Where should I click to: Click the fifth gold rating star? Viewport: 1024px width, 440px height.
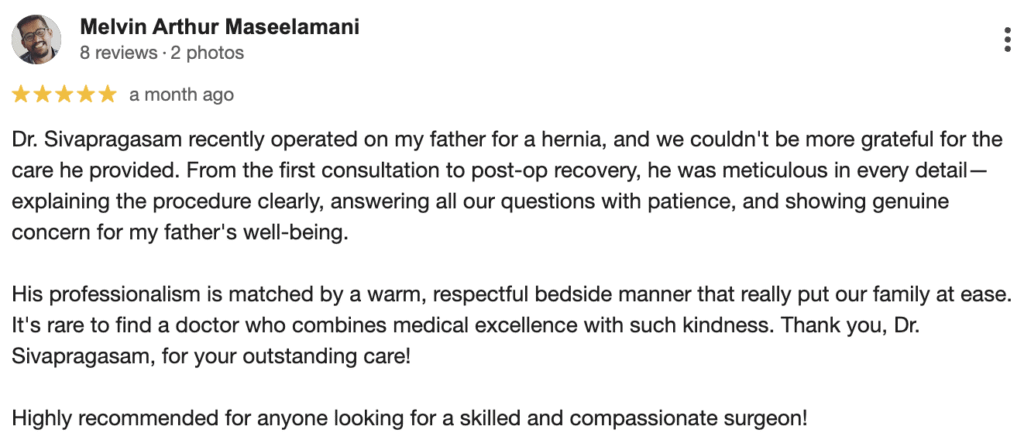pos(106,95)
